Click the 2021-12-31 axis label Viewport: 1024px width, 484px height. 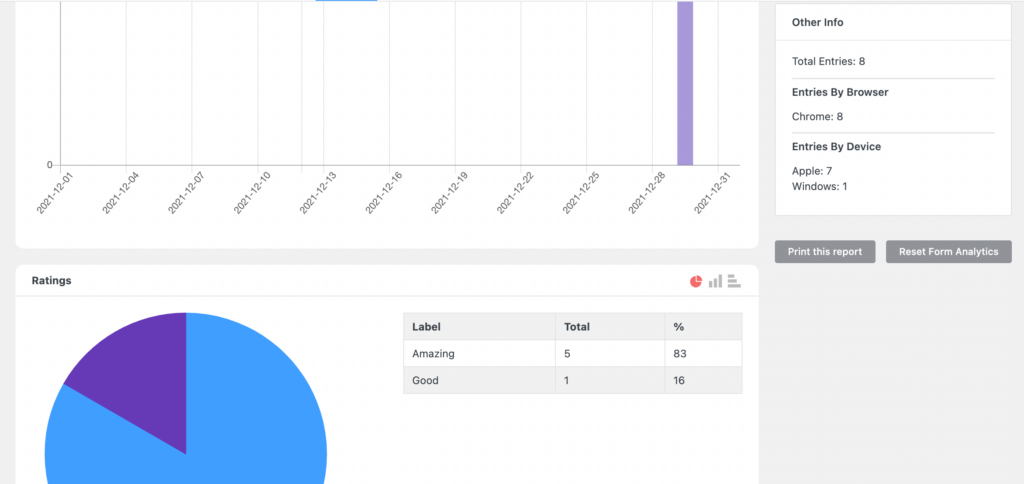(x=711, y=193)
